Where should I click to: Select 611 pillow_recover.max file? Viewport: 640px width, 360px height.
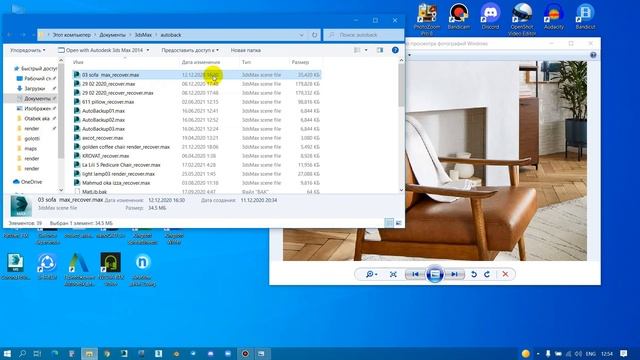coord(197,102)
